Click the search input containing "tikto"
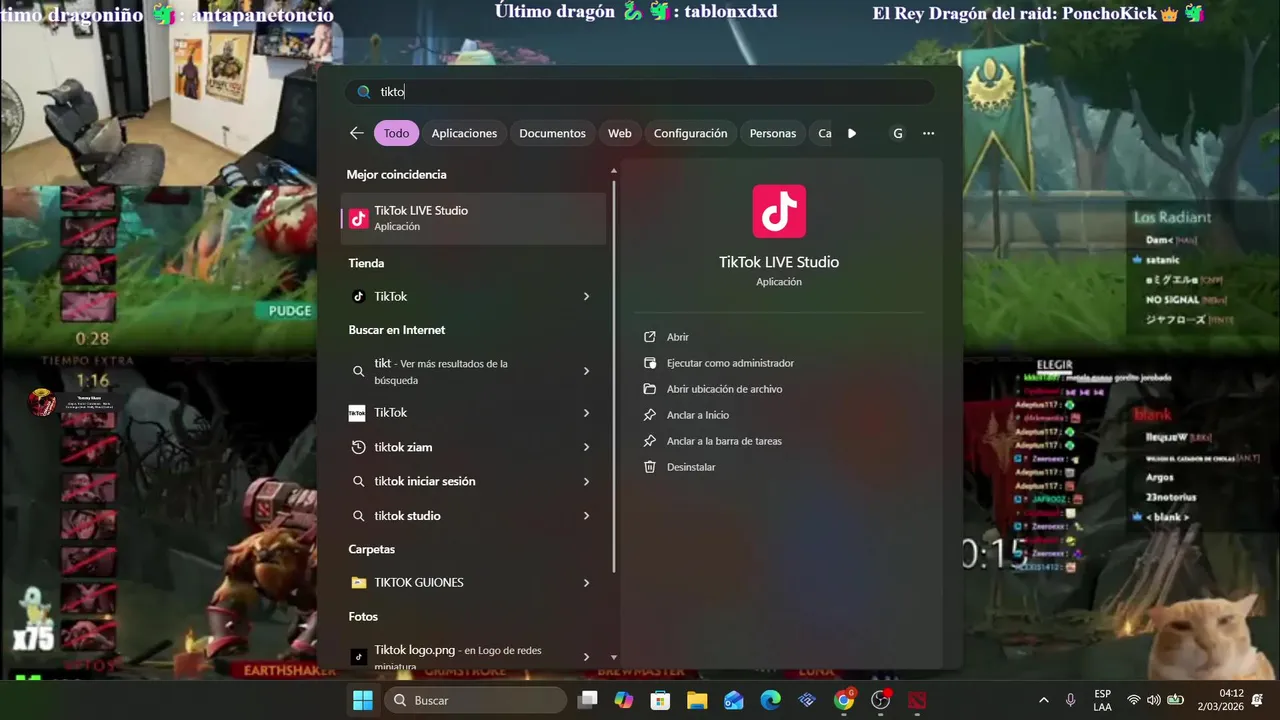 click(x=641, y=92)
